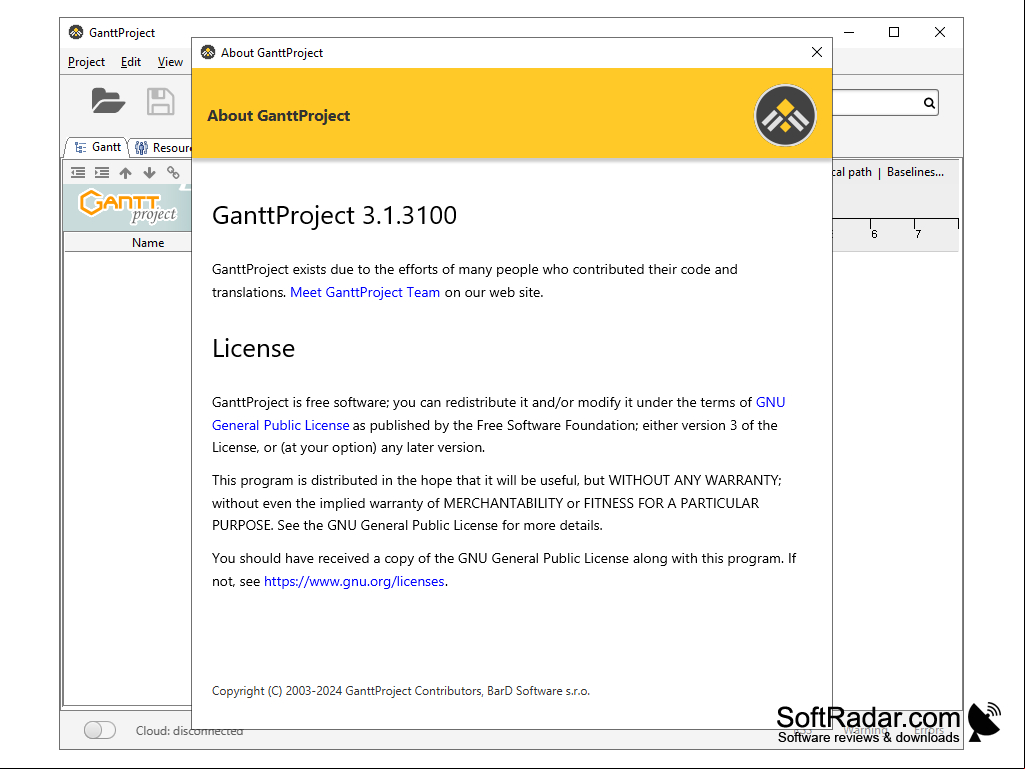
Task: Click the 'Cloud: disconnected' status text
Action: coord(189,730)
